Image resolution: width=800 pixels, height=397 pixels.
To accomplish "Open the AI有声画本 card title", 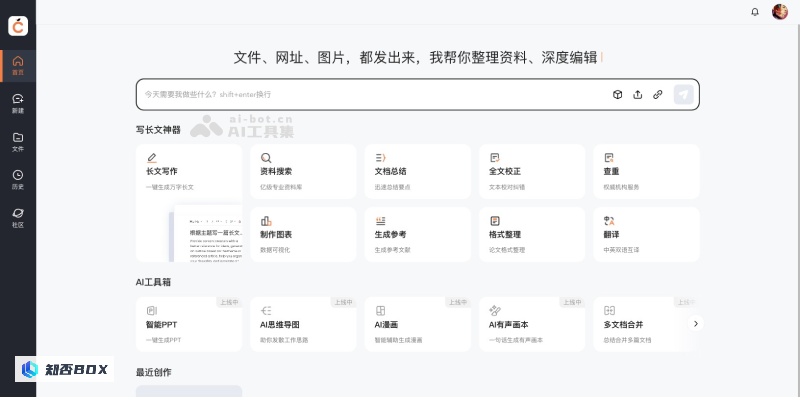I will click(508, 325).
